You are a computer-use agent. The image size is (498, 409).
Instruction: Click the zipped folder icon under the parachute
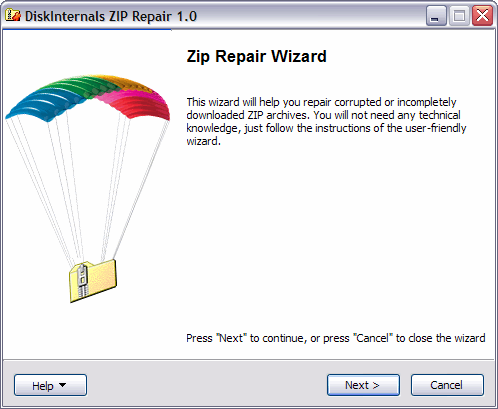click(x=93, y=281)
